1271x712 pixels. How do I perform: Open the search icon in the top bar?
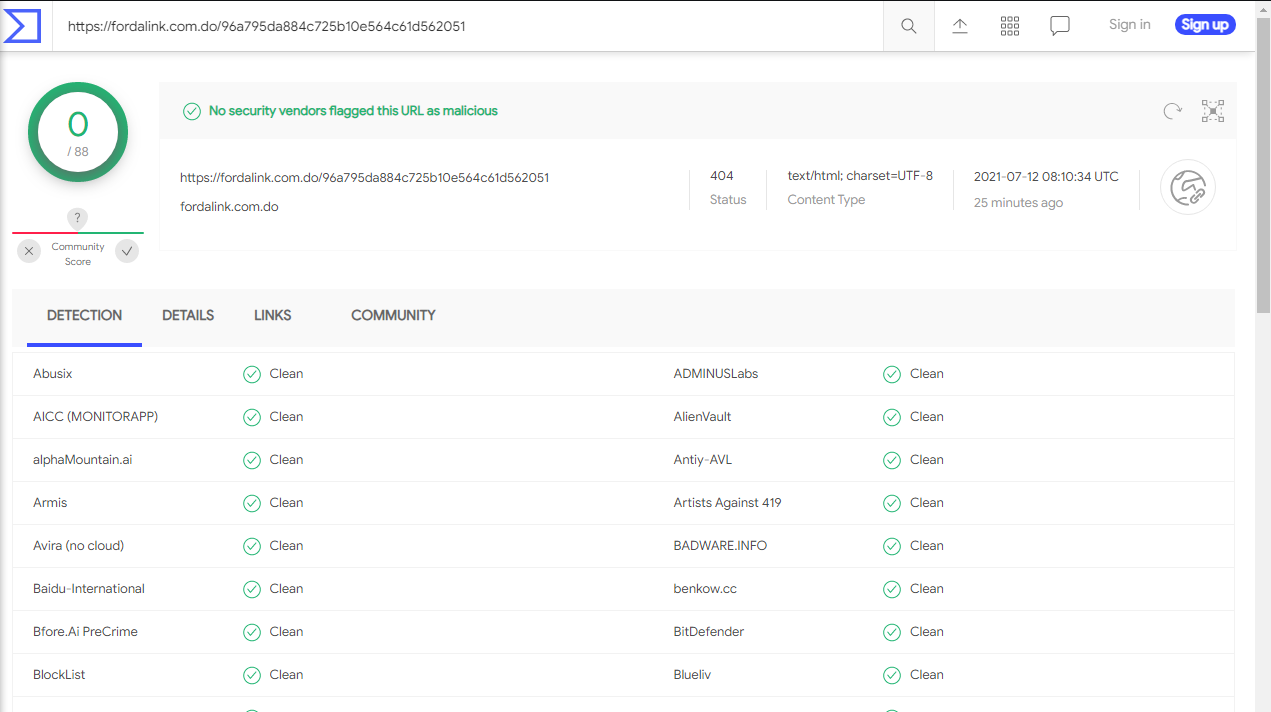point(908,26)
